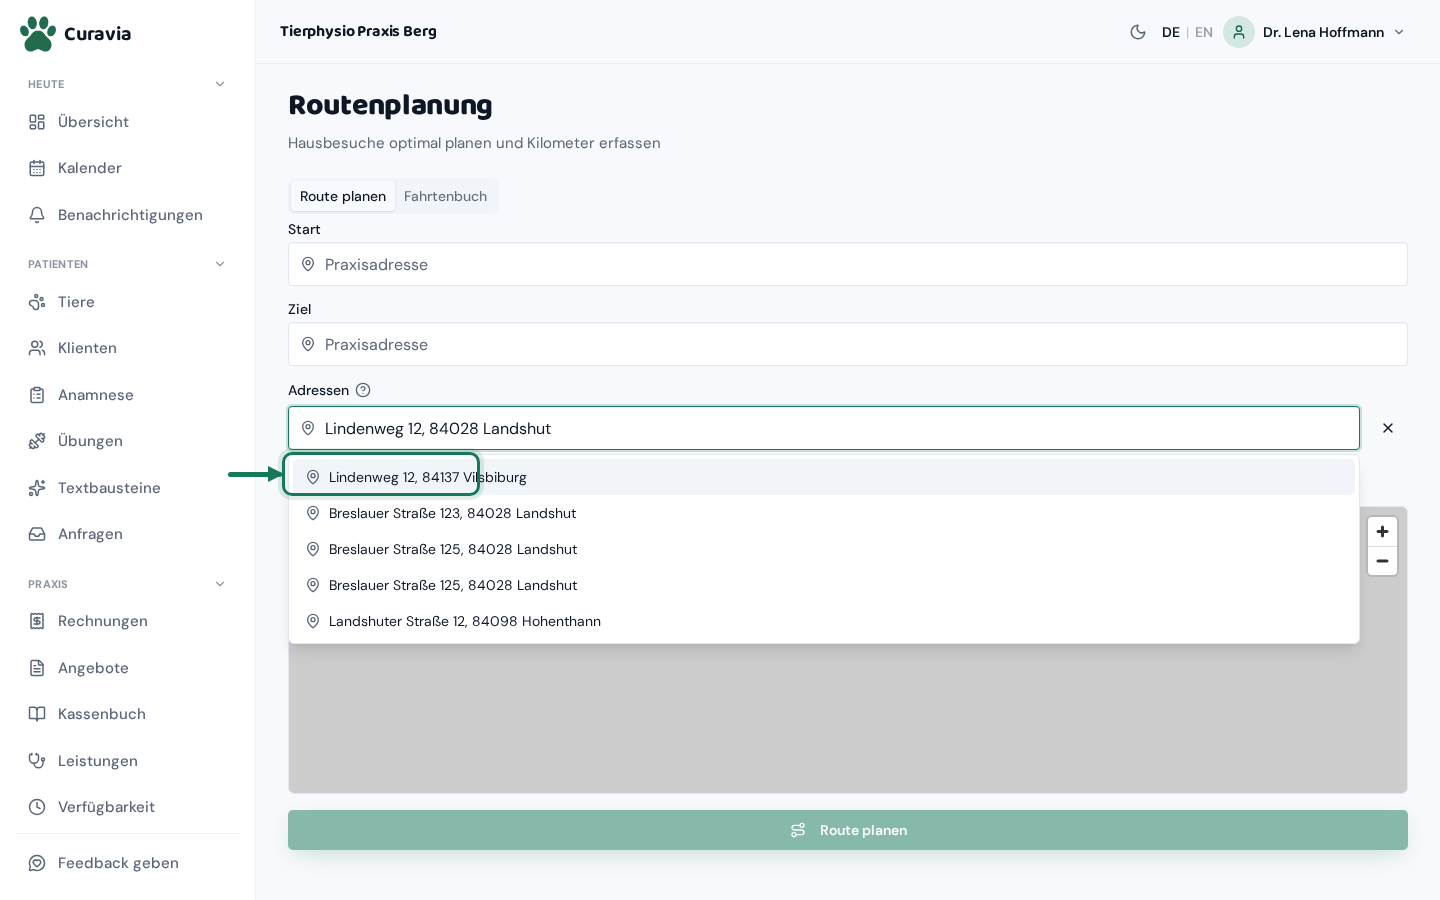
Task: Choose Breslauer Straße 123, 84028 Landshut
Action: [824, 513]
